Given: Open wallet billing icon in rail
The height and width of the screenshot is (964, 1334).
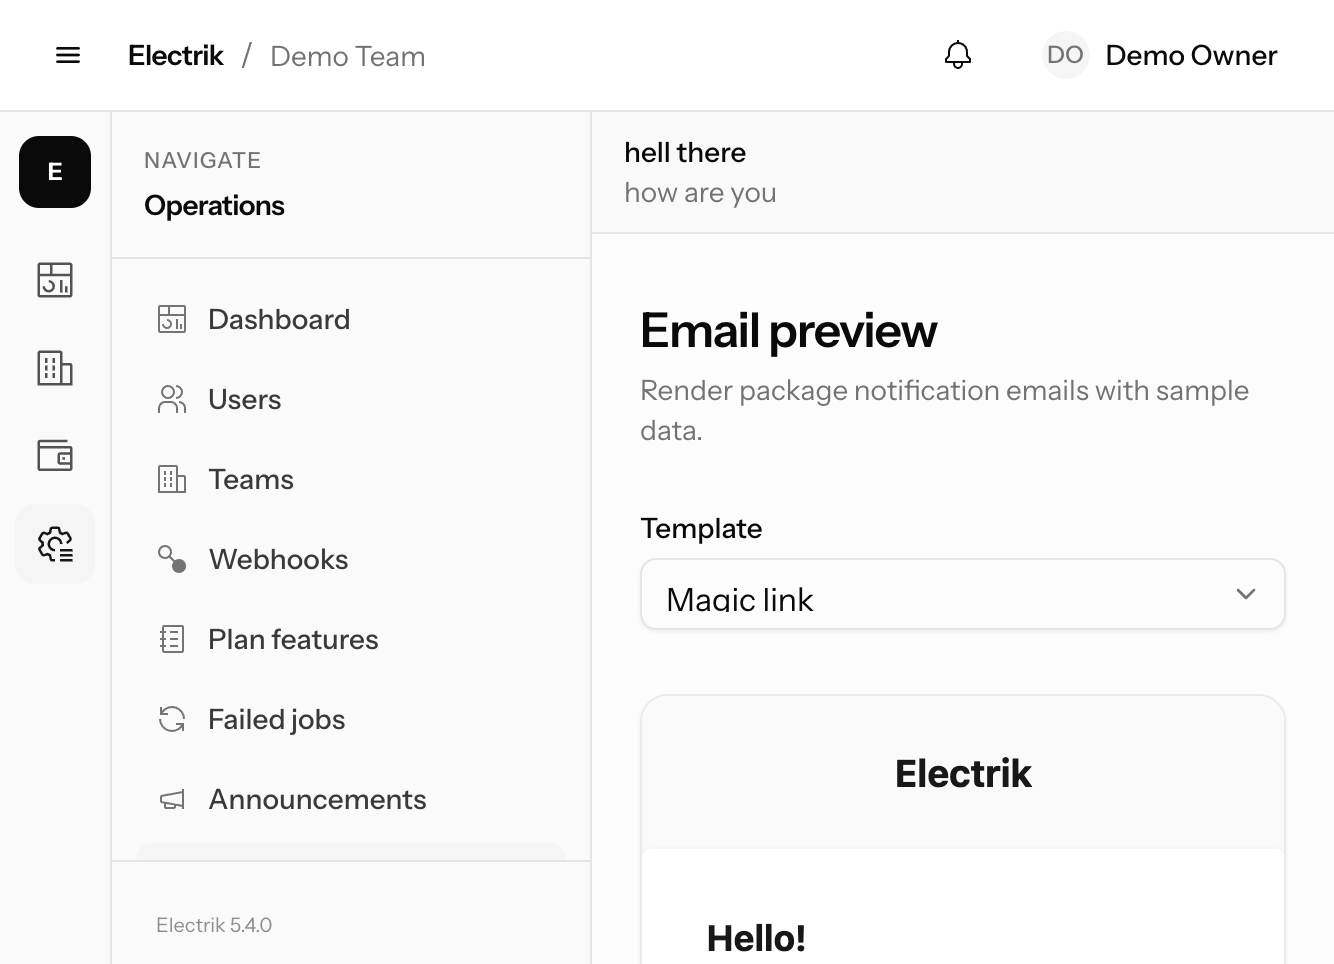Looking at the screenshot, I should coord(55,456).
